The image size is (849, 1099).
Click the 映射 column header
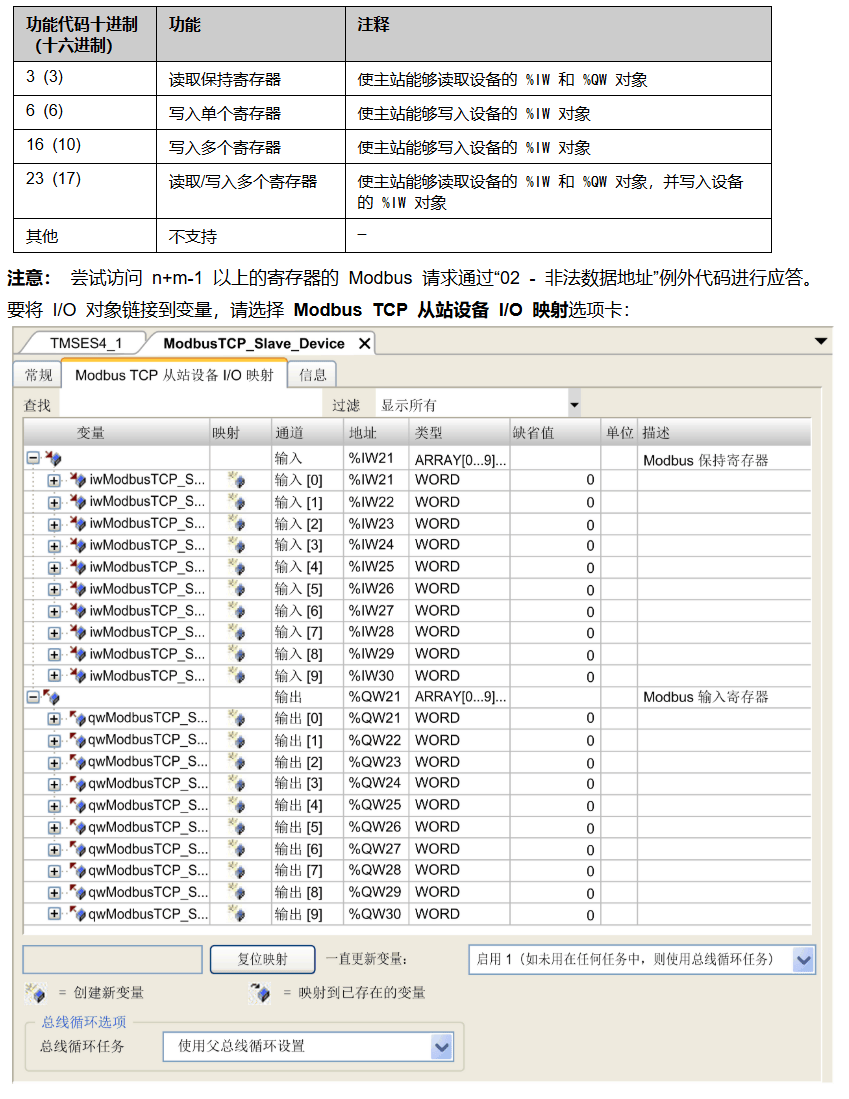[240, 433]
